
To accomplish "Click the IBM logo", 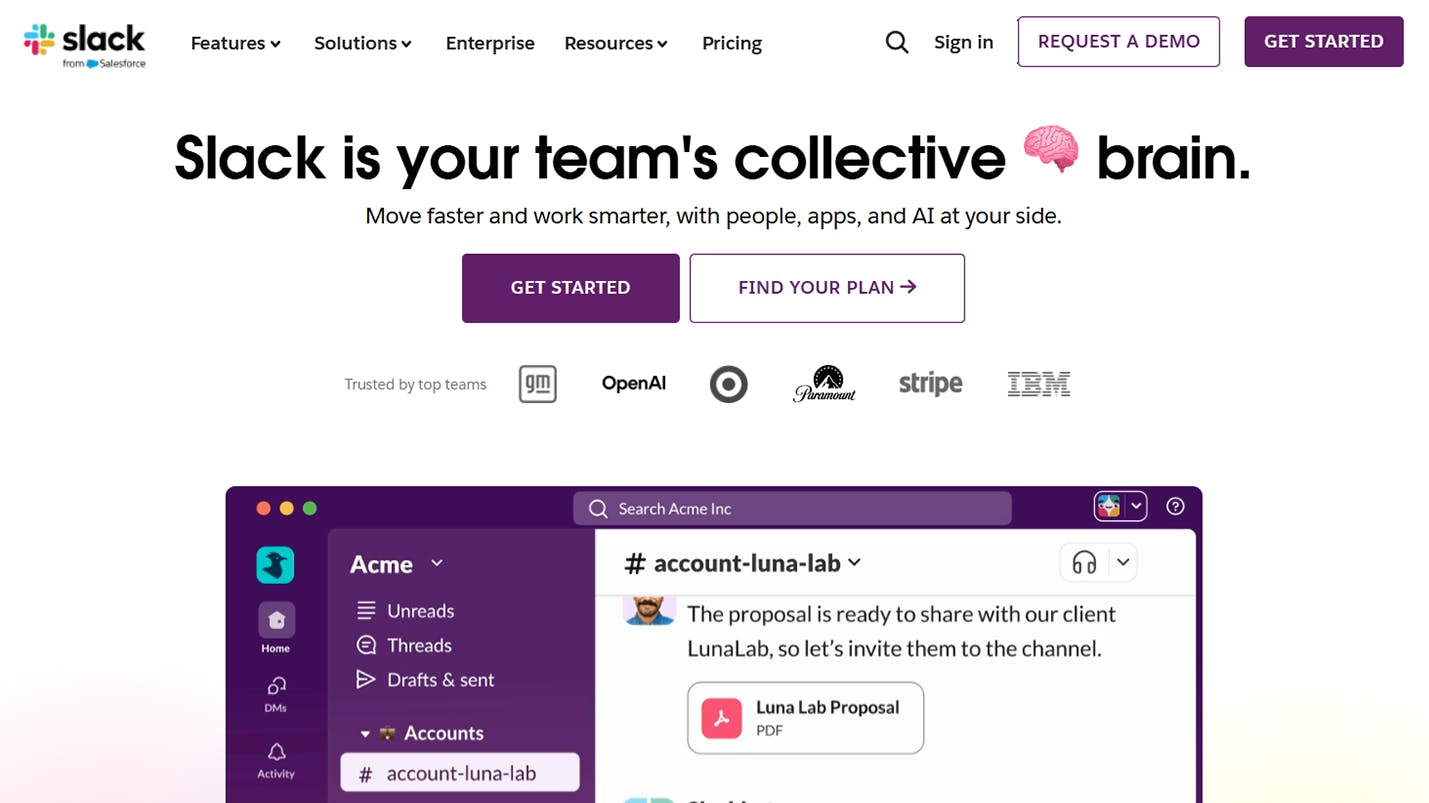I will click(x=1039, y=384).
